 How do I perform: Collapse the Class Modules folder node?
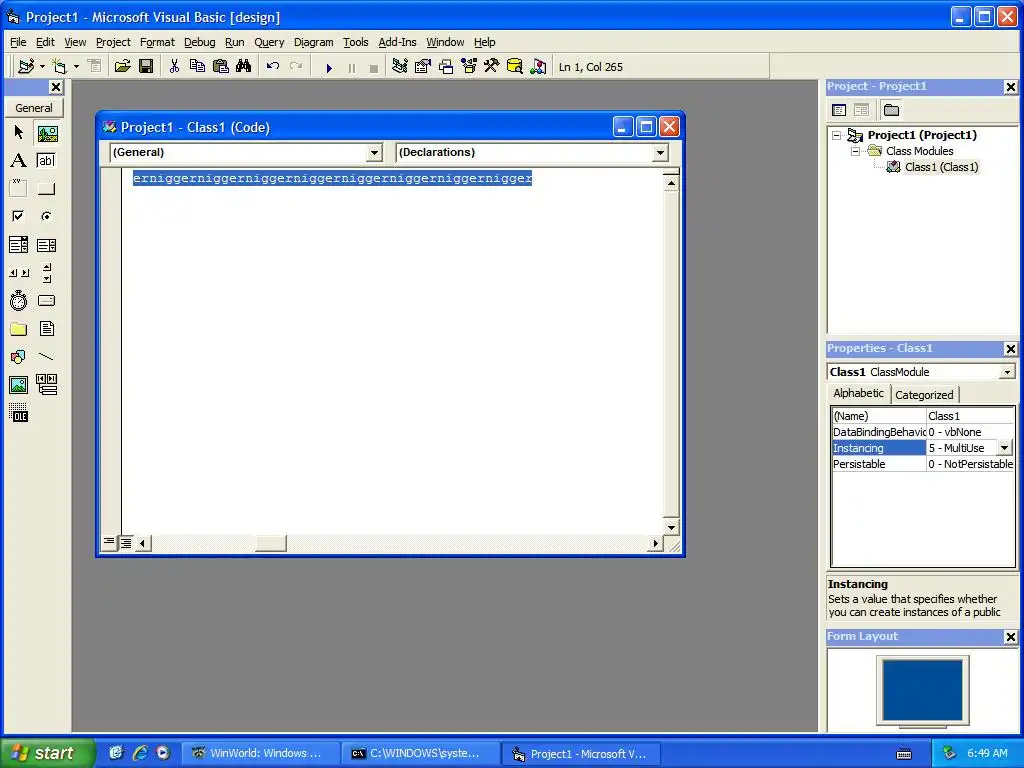pyautogui.click(x=855, y=151)
